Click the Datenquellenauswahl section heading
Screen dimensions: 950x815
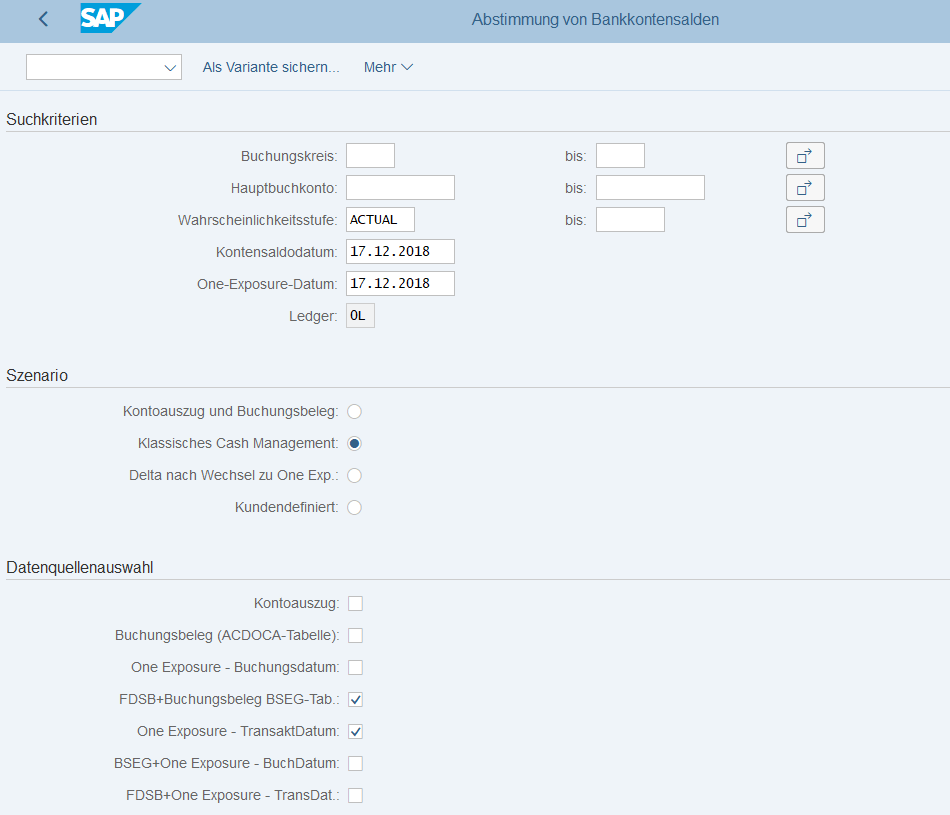click(79, 568)
